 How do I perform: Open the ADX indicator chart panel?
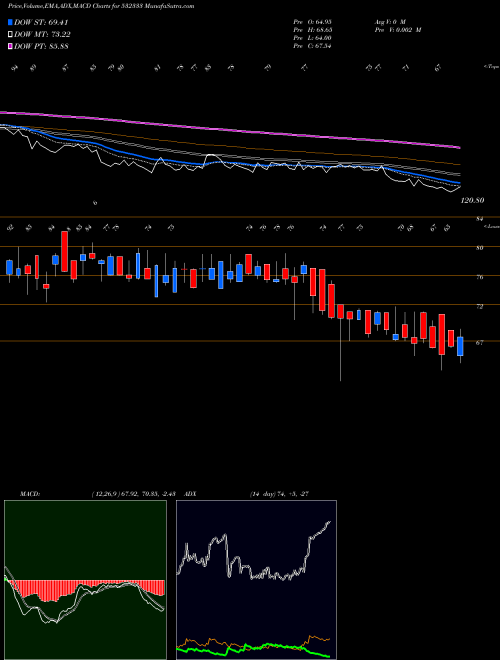tap(256, 580)
